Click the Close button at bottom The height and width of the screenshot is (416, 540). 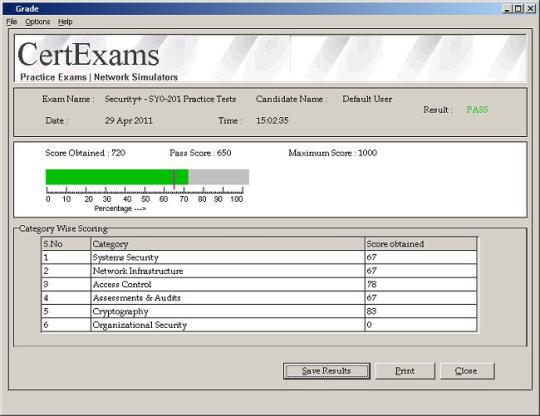(467, 371)
